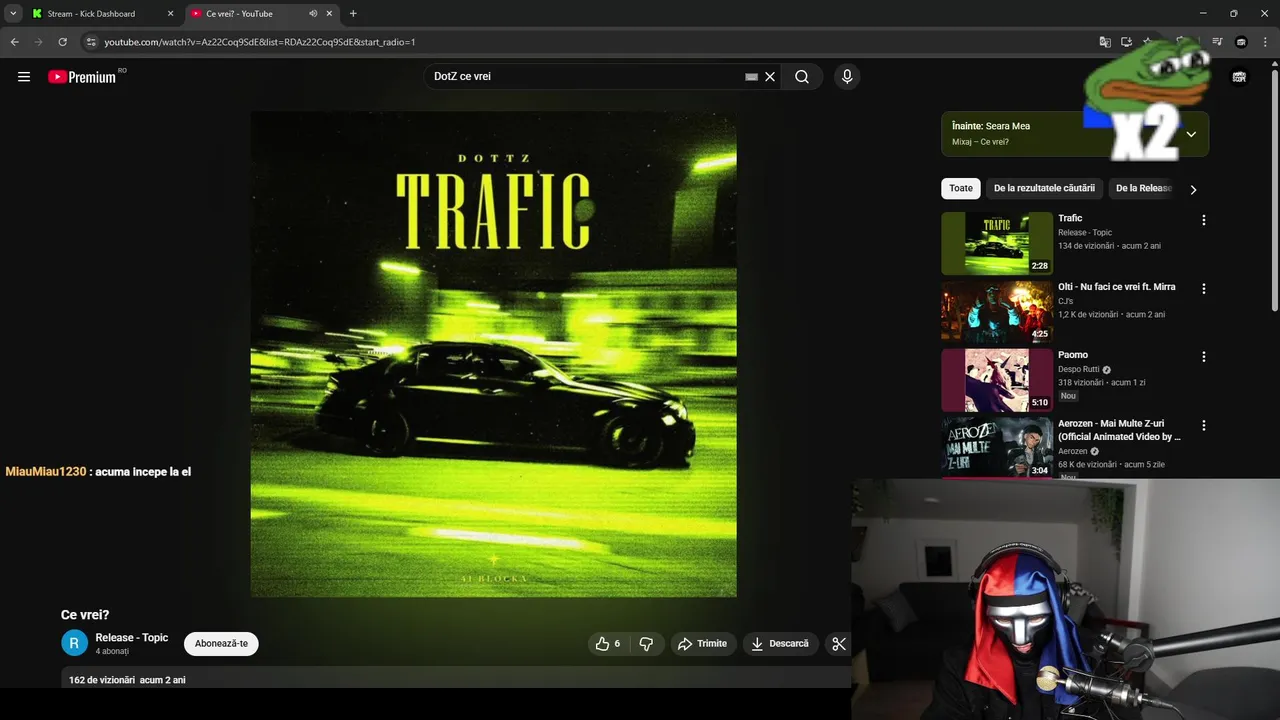Click the Abonează-te subscribe button
The height and width of the screenshot is (720, 1280).
tap(221, 644)
